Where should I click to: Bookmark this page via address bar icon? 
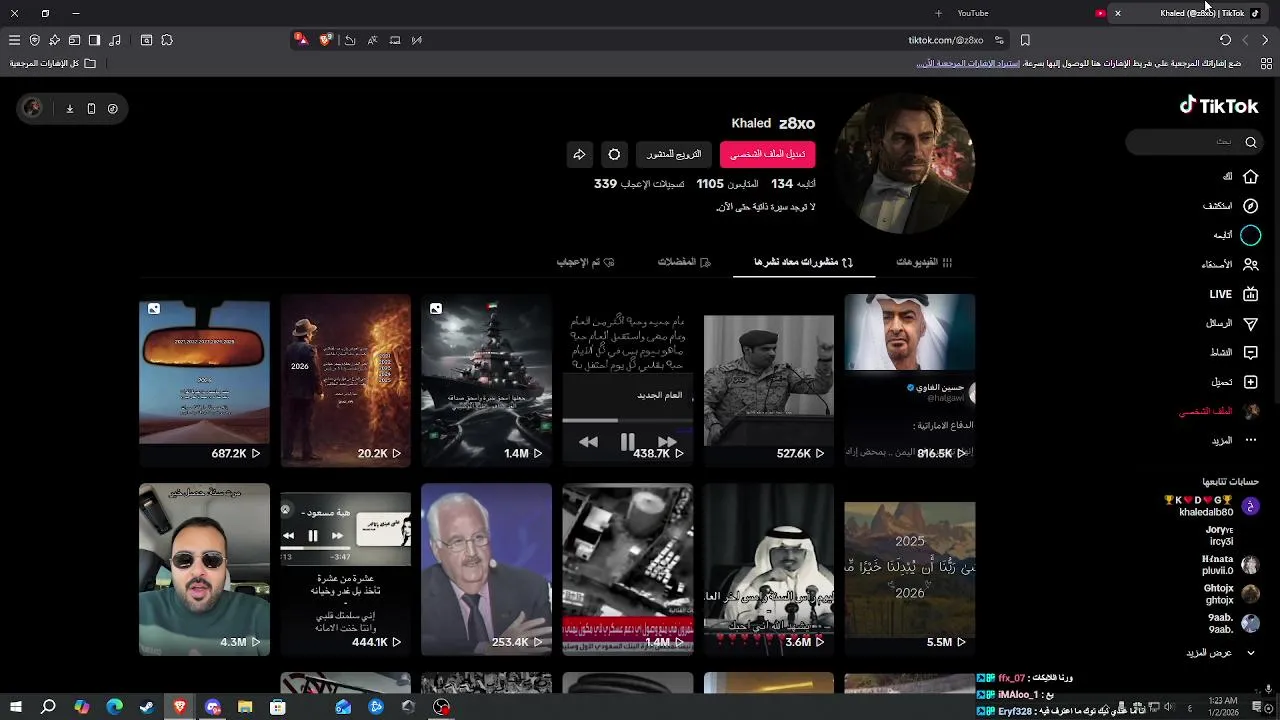pos(1025,40)
